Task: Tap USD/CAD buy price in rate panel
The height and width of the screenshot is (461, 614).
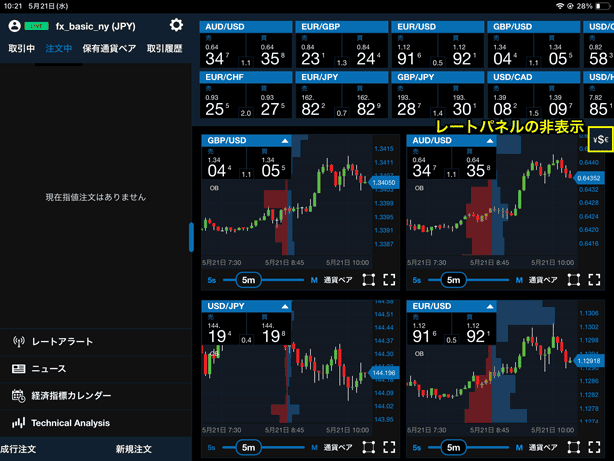Action: click(557, 101)
